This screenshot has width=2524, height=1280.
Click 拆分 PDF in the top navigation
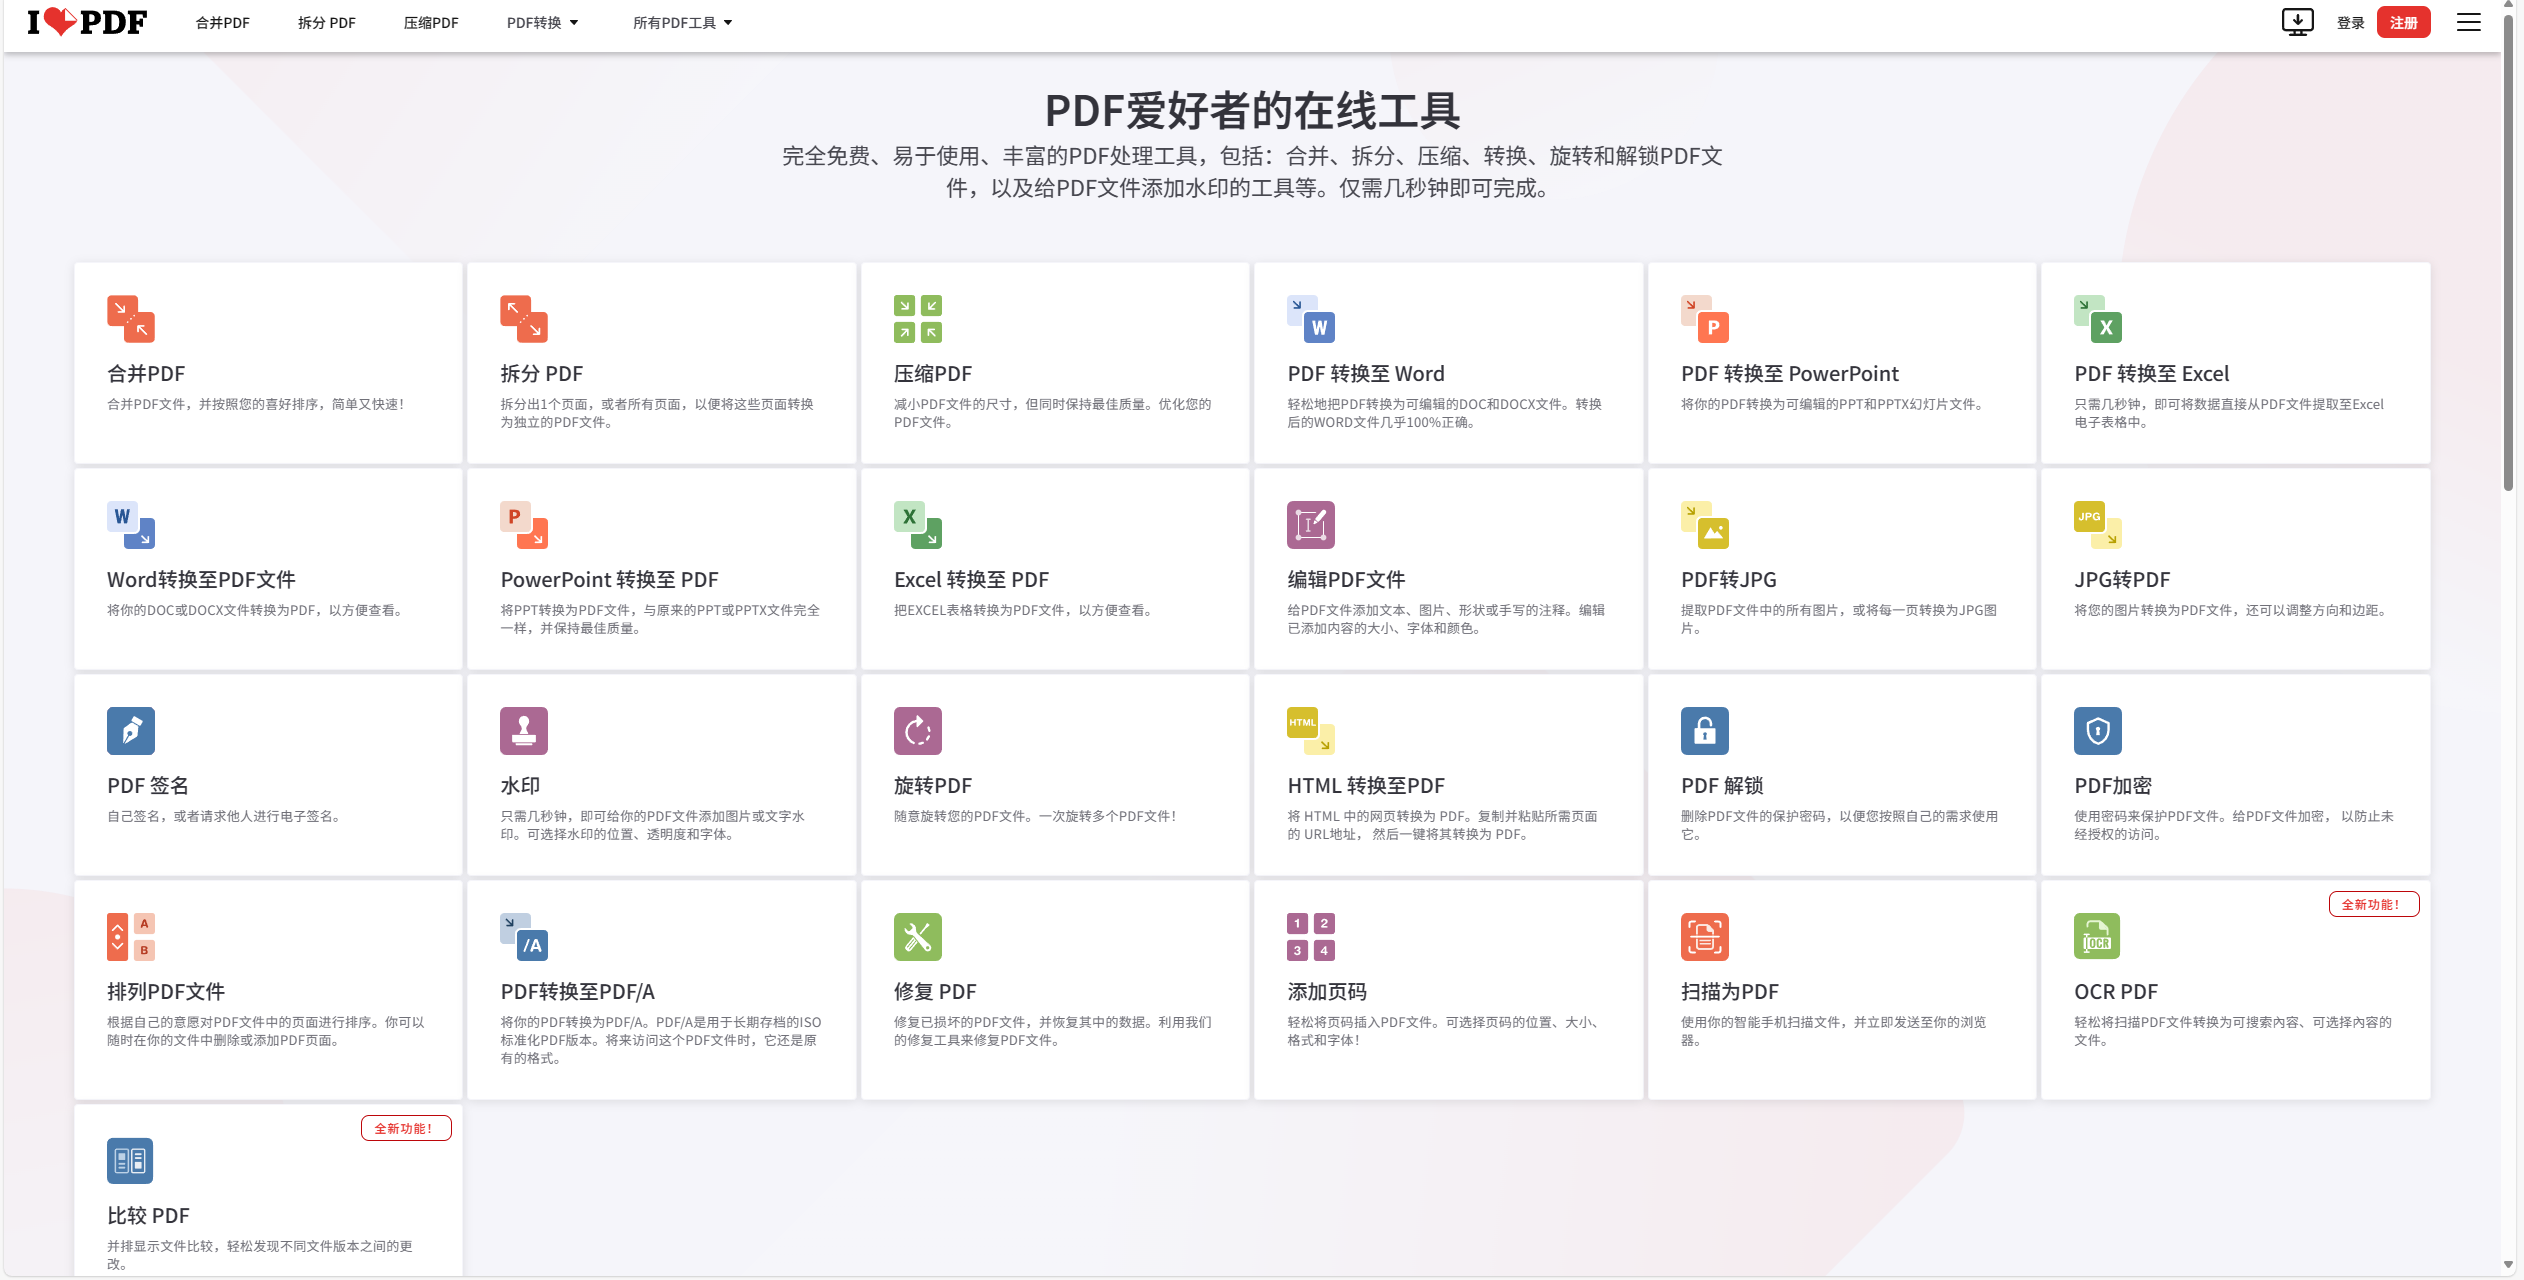326,23
